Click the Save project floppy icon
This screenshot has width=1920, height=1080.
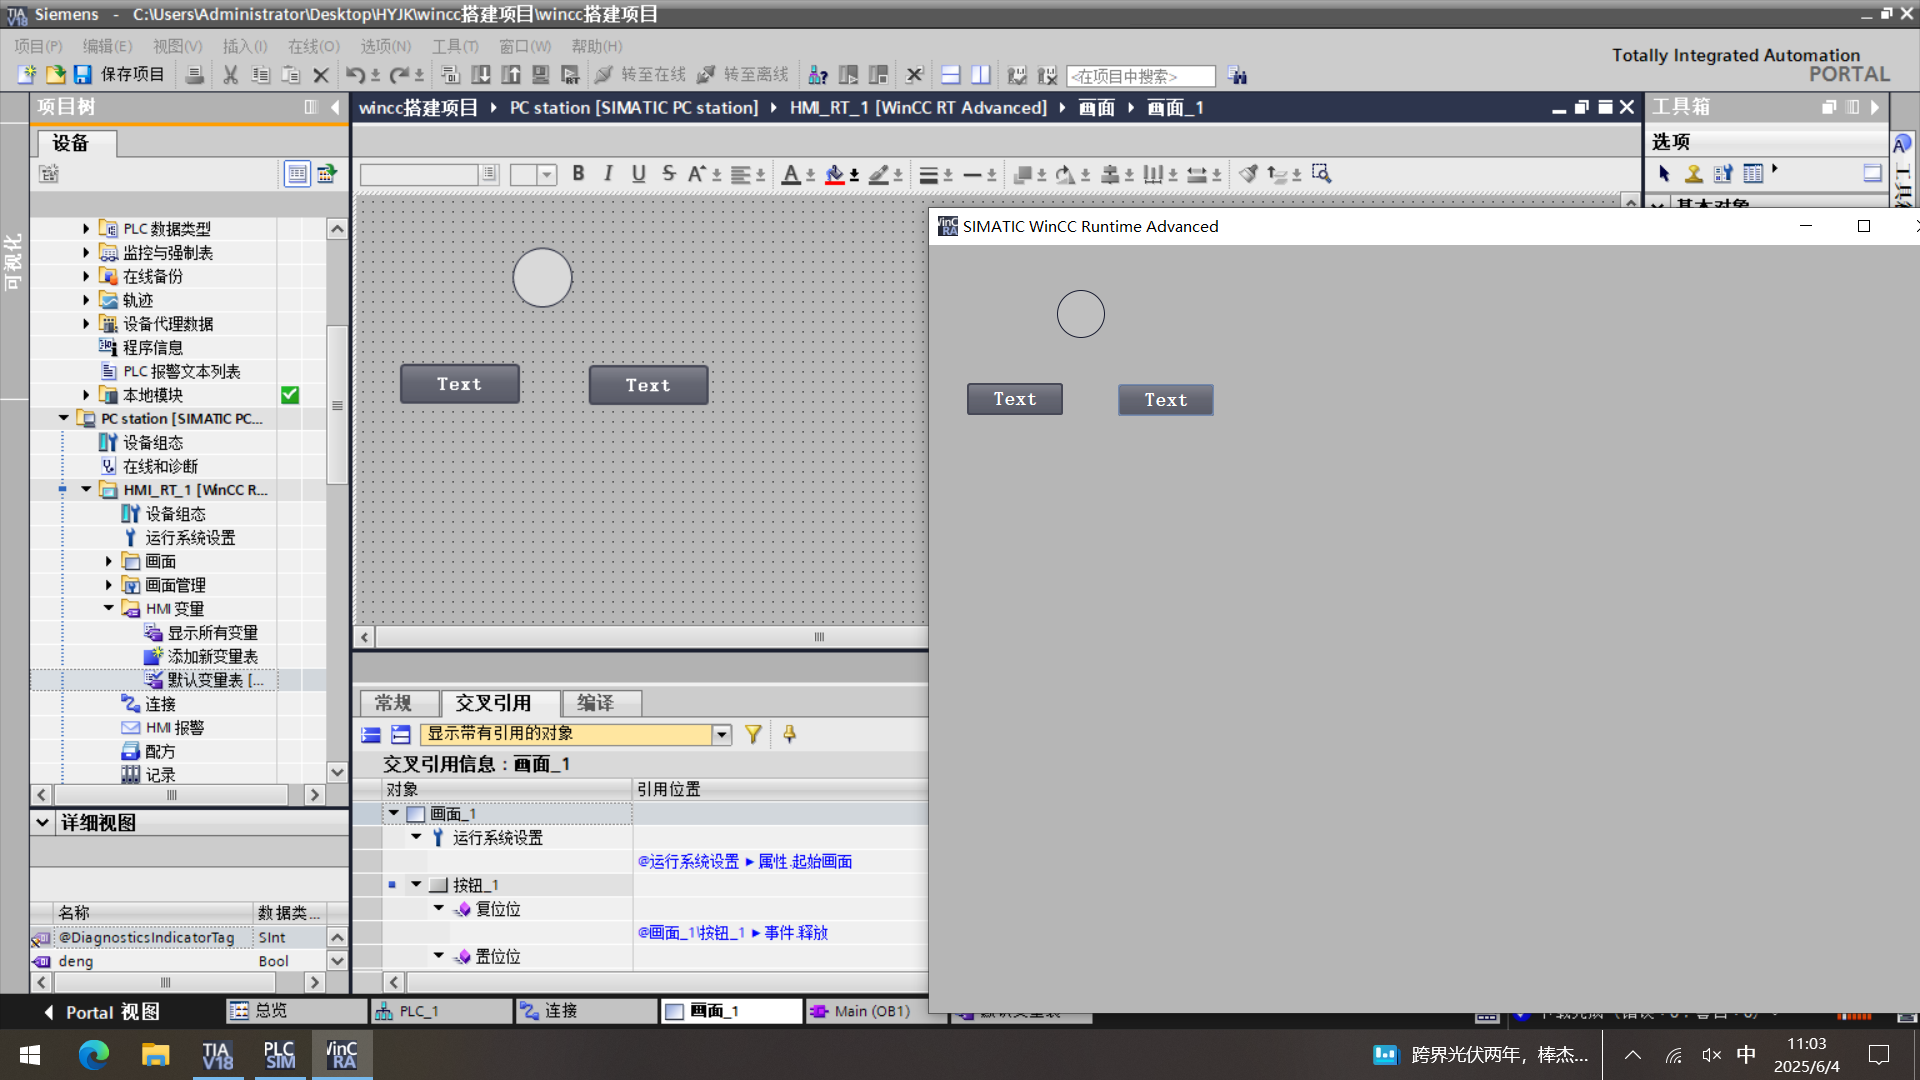coord(83,75)
